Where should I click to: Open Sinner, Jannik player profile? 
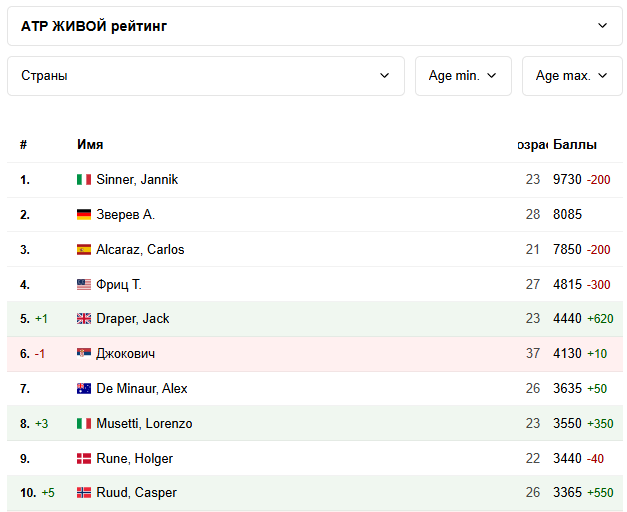137,180
